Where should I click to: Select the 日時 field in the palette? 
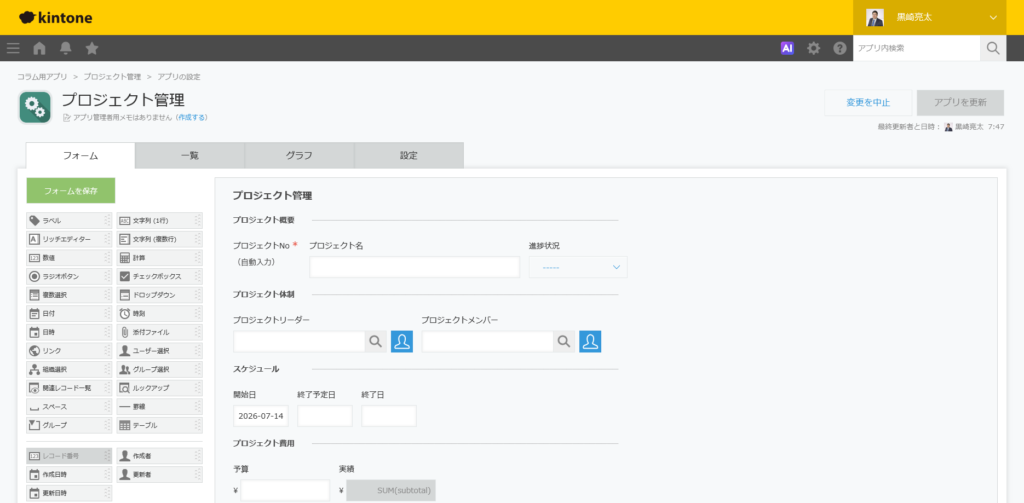tap(69, 333)
